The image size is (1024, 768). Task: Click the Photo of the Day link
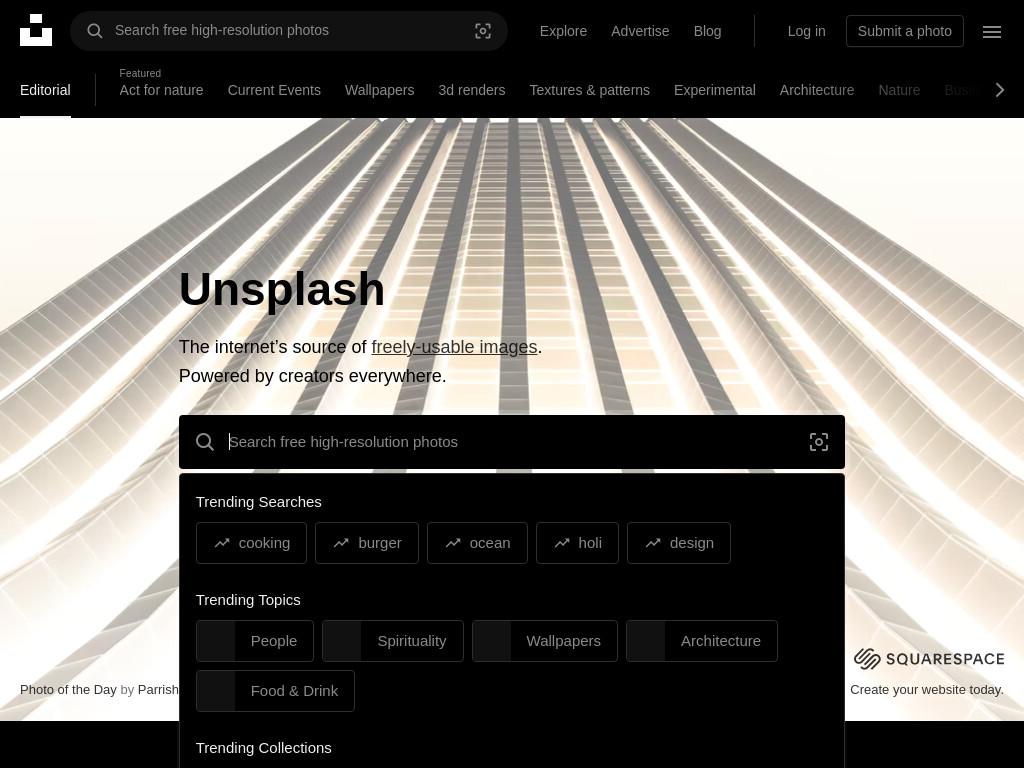click(x=68, y=690)
